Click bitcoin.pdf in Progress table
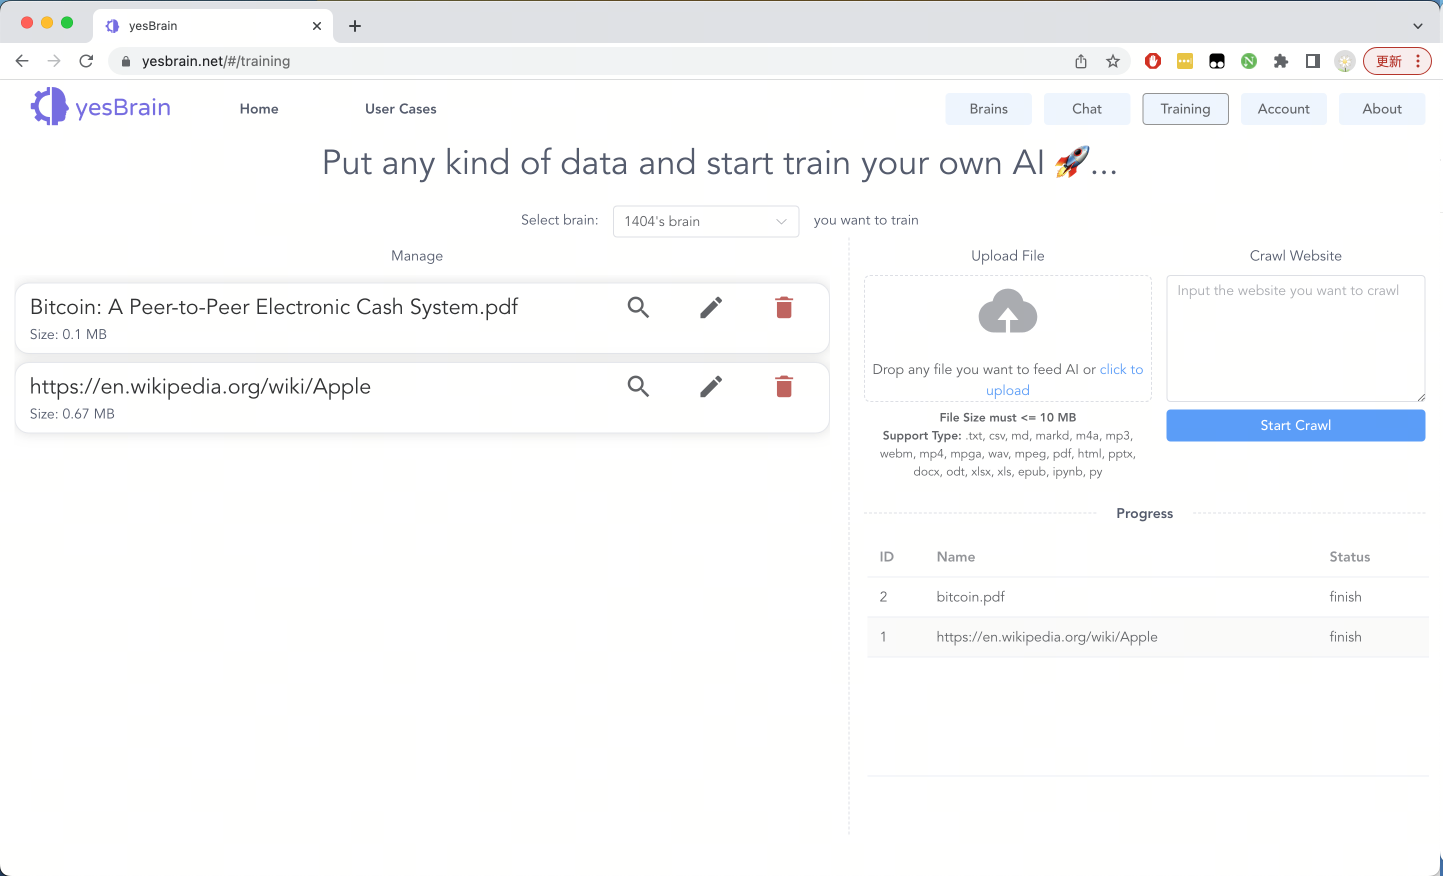Viewport: 1443px width, 876px height. pos(971,597)
